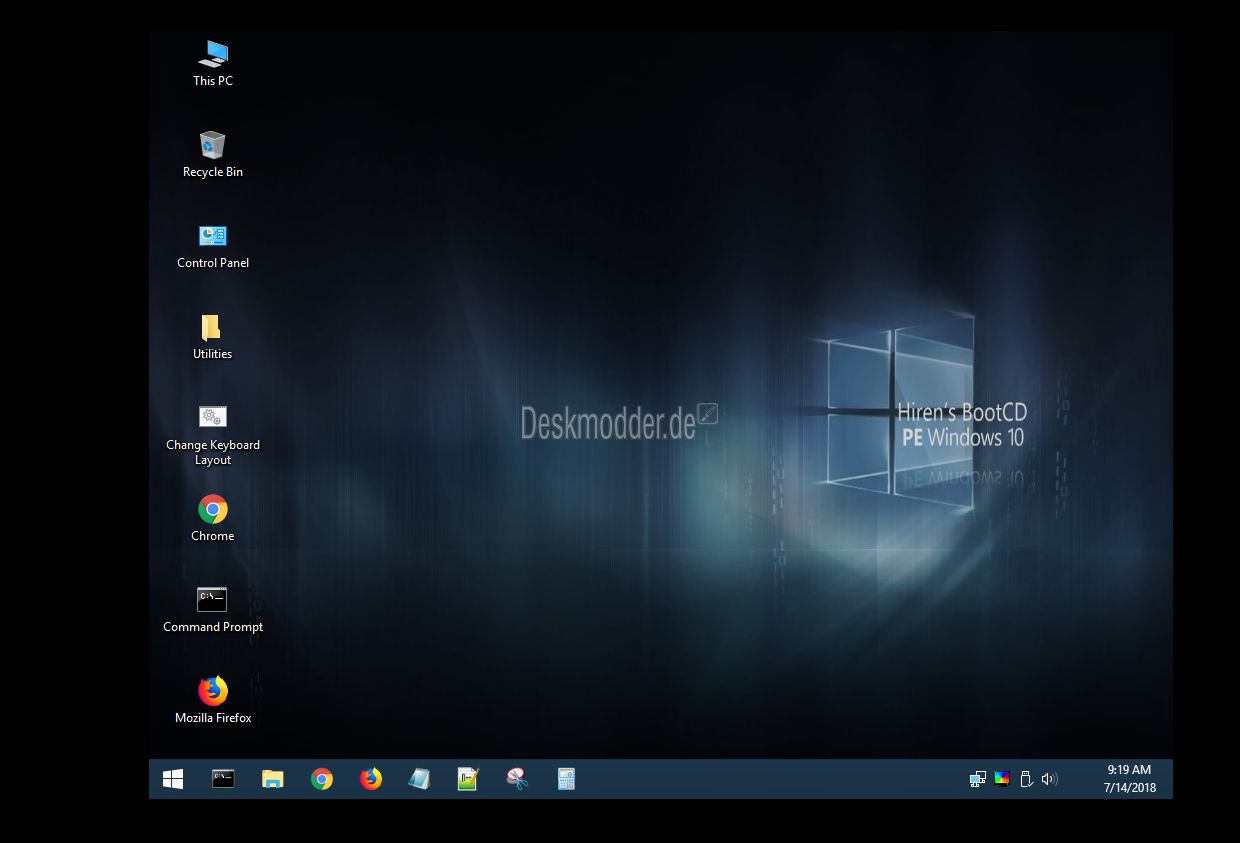Open the calculator icon in the taskbar
The height and width of the screenshot is (843, 1240).
[566, 779]
